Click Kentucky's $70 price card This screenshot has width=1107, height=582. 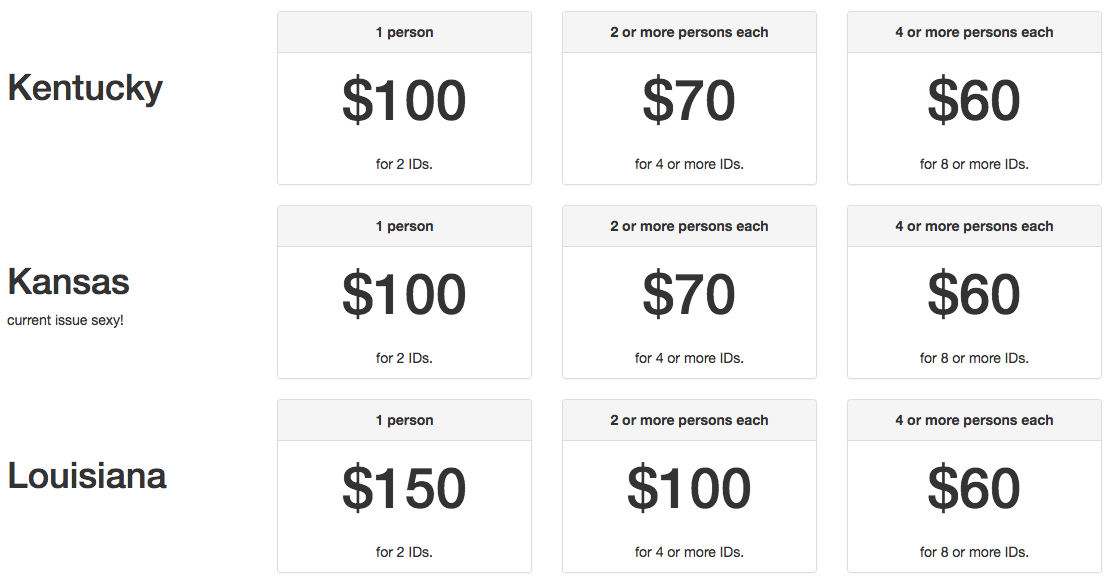(x=689, y=100)
